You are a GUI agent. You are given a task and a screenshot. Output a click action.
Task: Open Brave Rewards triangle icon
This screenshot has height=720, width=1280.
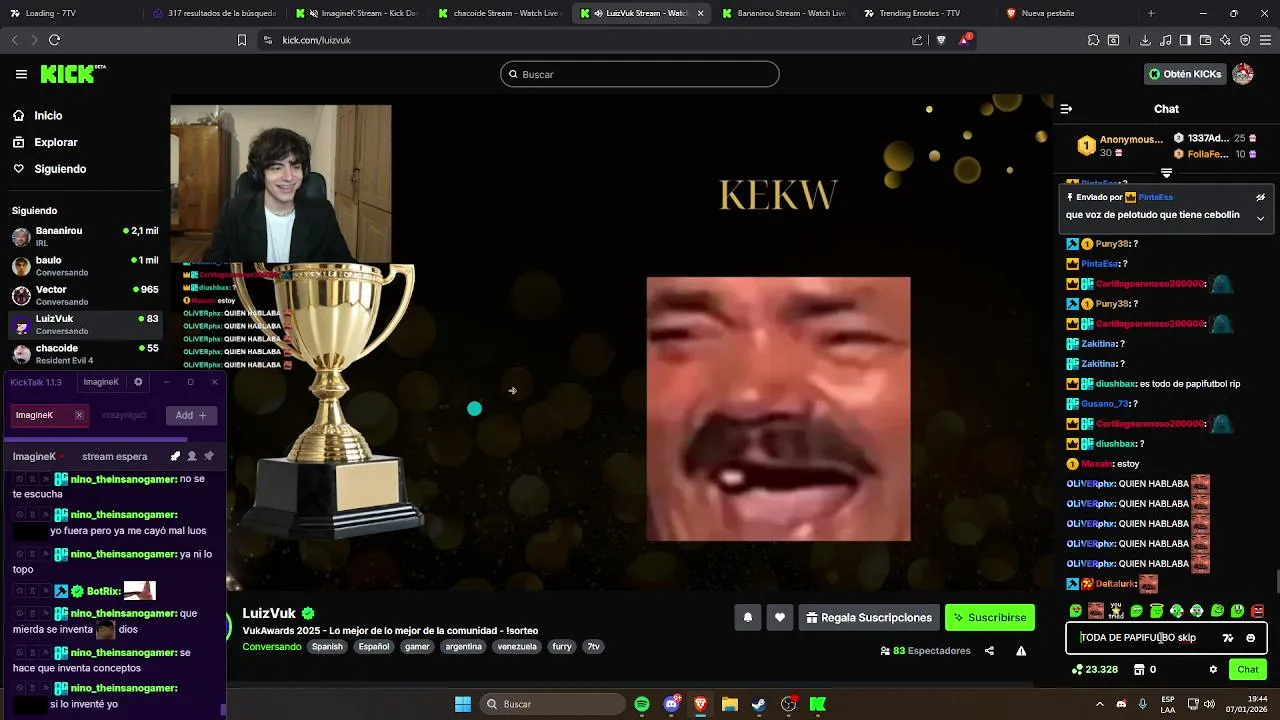tap(964, 40)
